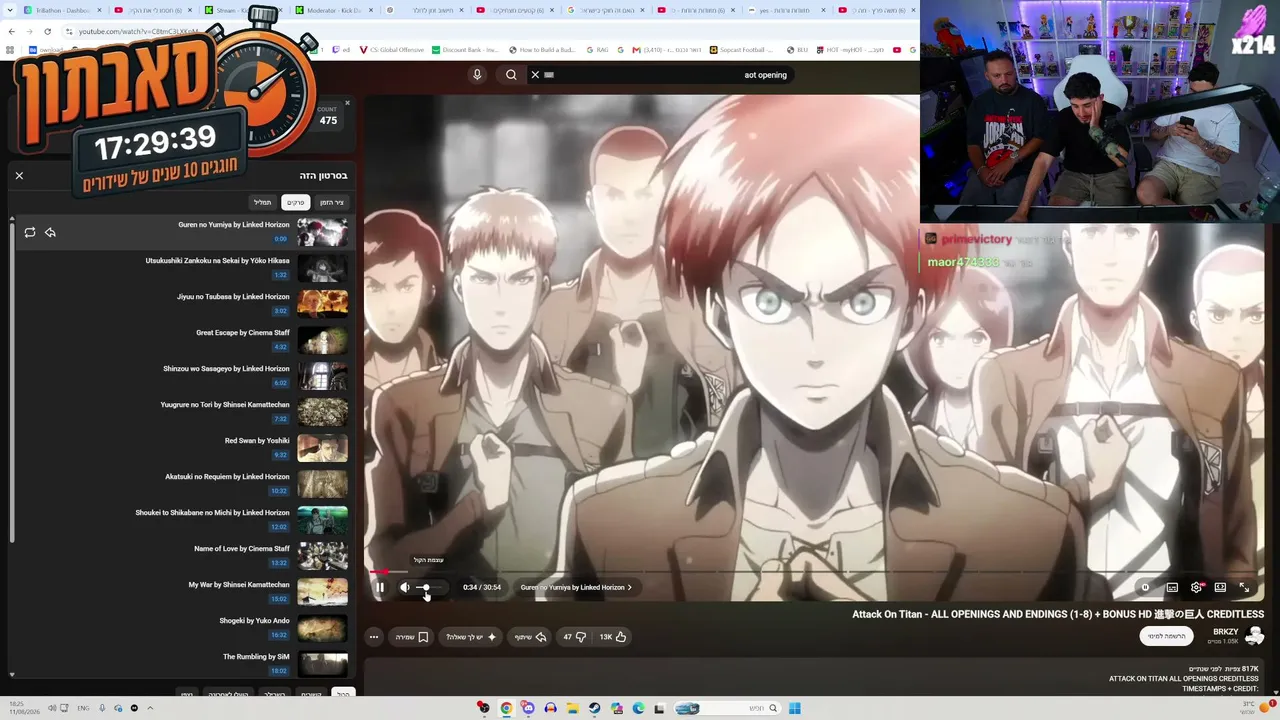This screenshot has height=720, width=1280.
Task: Select the chapters tab in the side panel
Action: pos(295,202)
